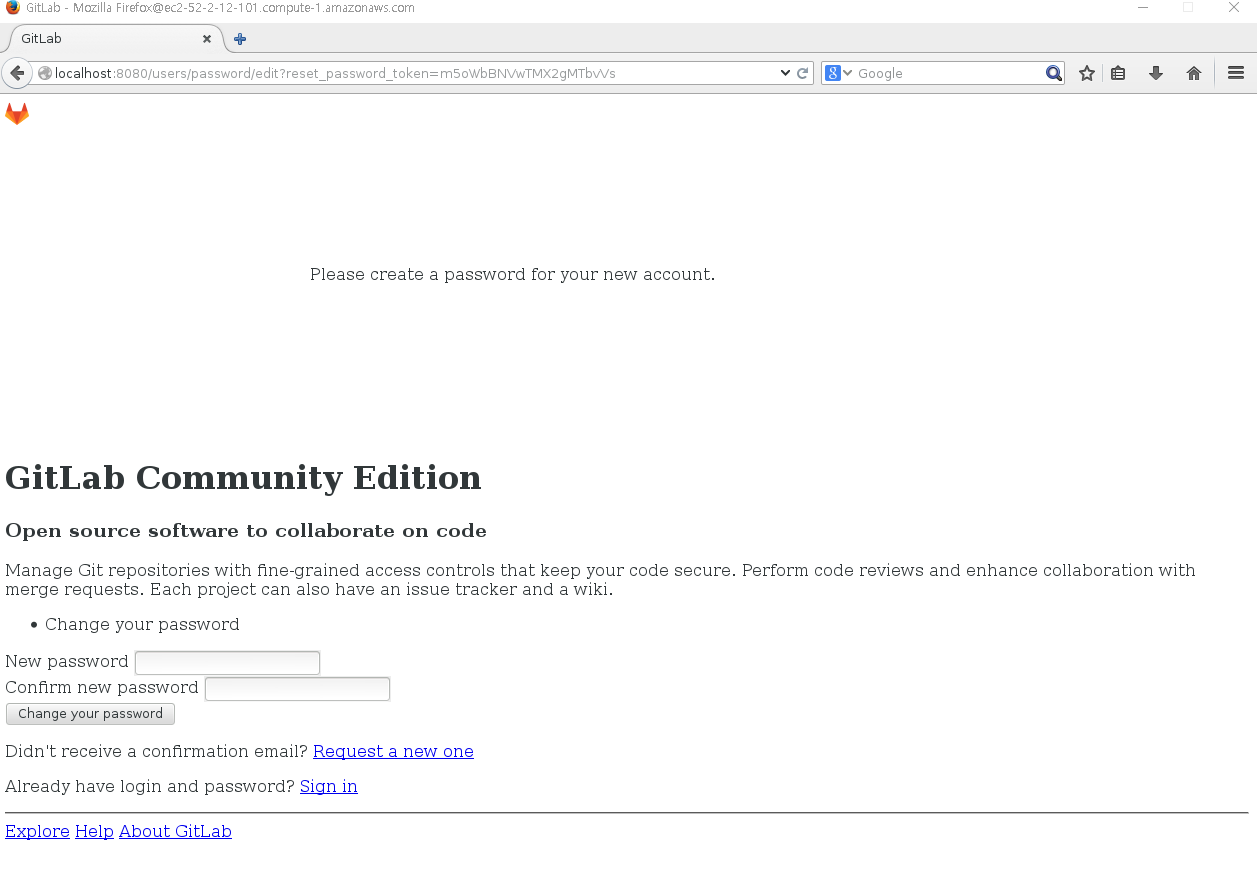Focus the New password field

coord(227,663)
